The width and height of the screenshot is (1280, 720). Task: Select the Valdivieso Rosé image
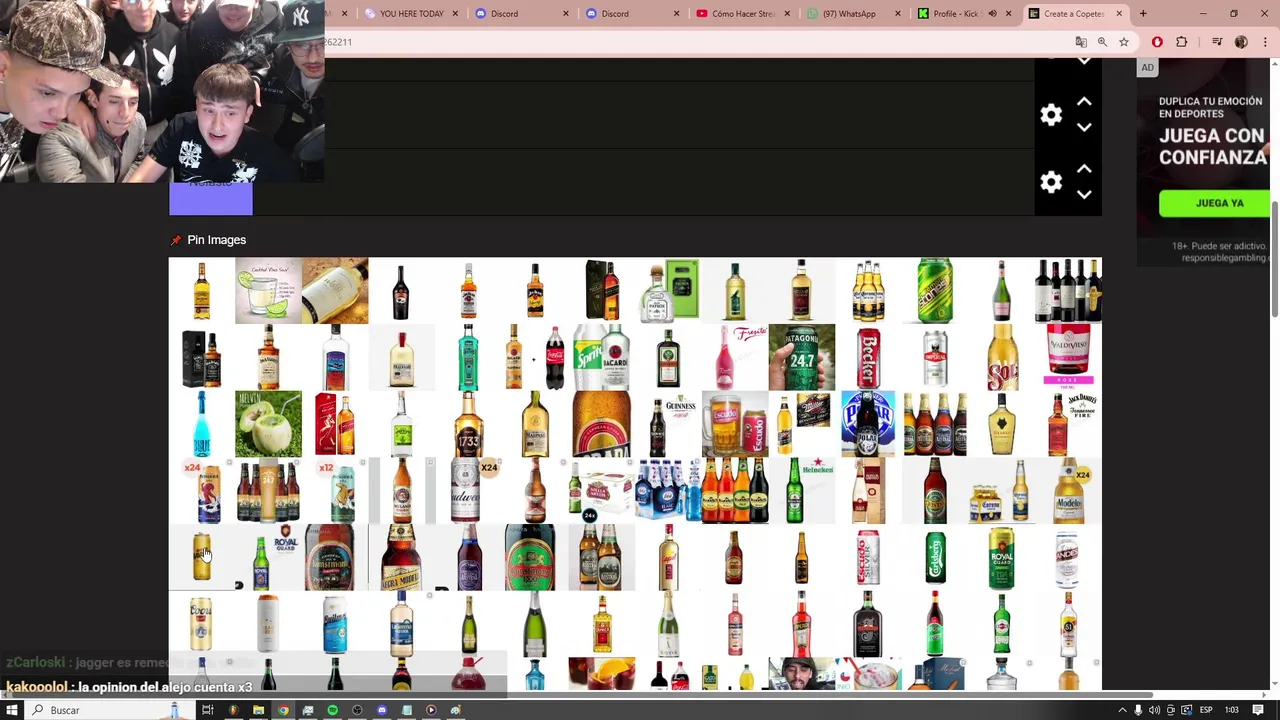pos(1068,357)
